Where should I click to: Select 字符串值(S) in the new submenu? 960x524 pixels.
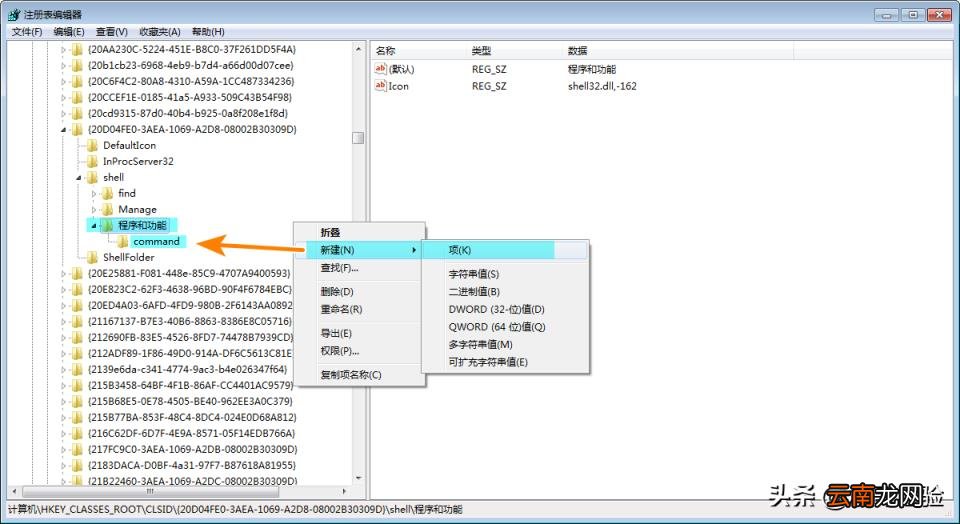tap(505, 274)
